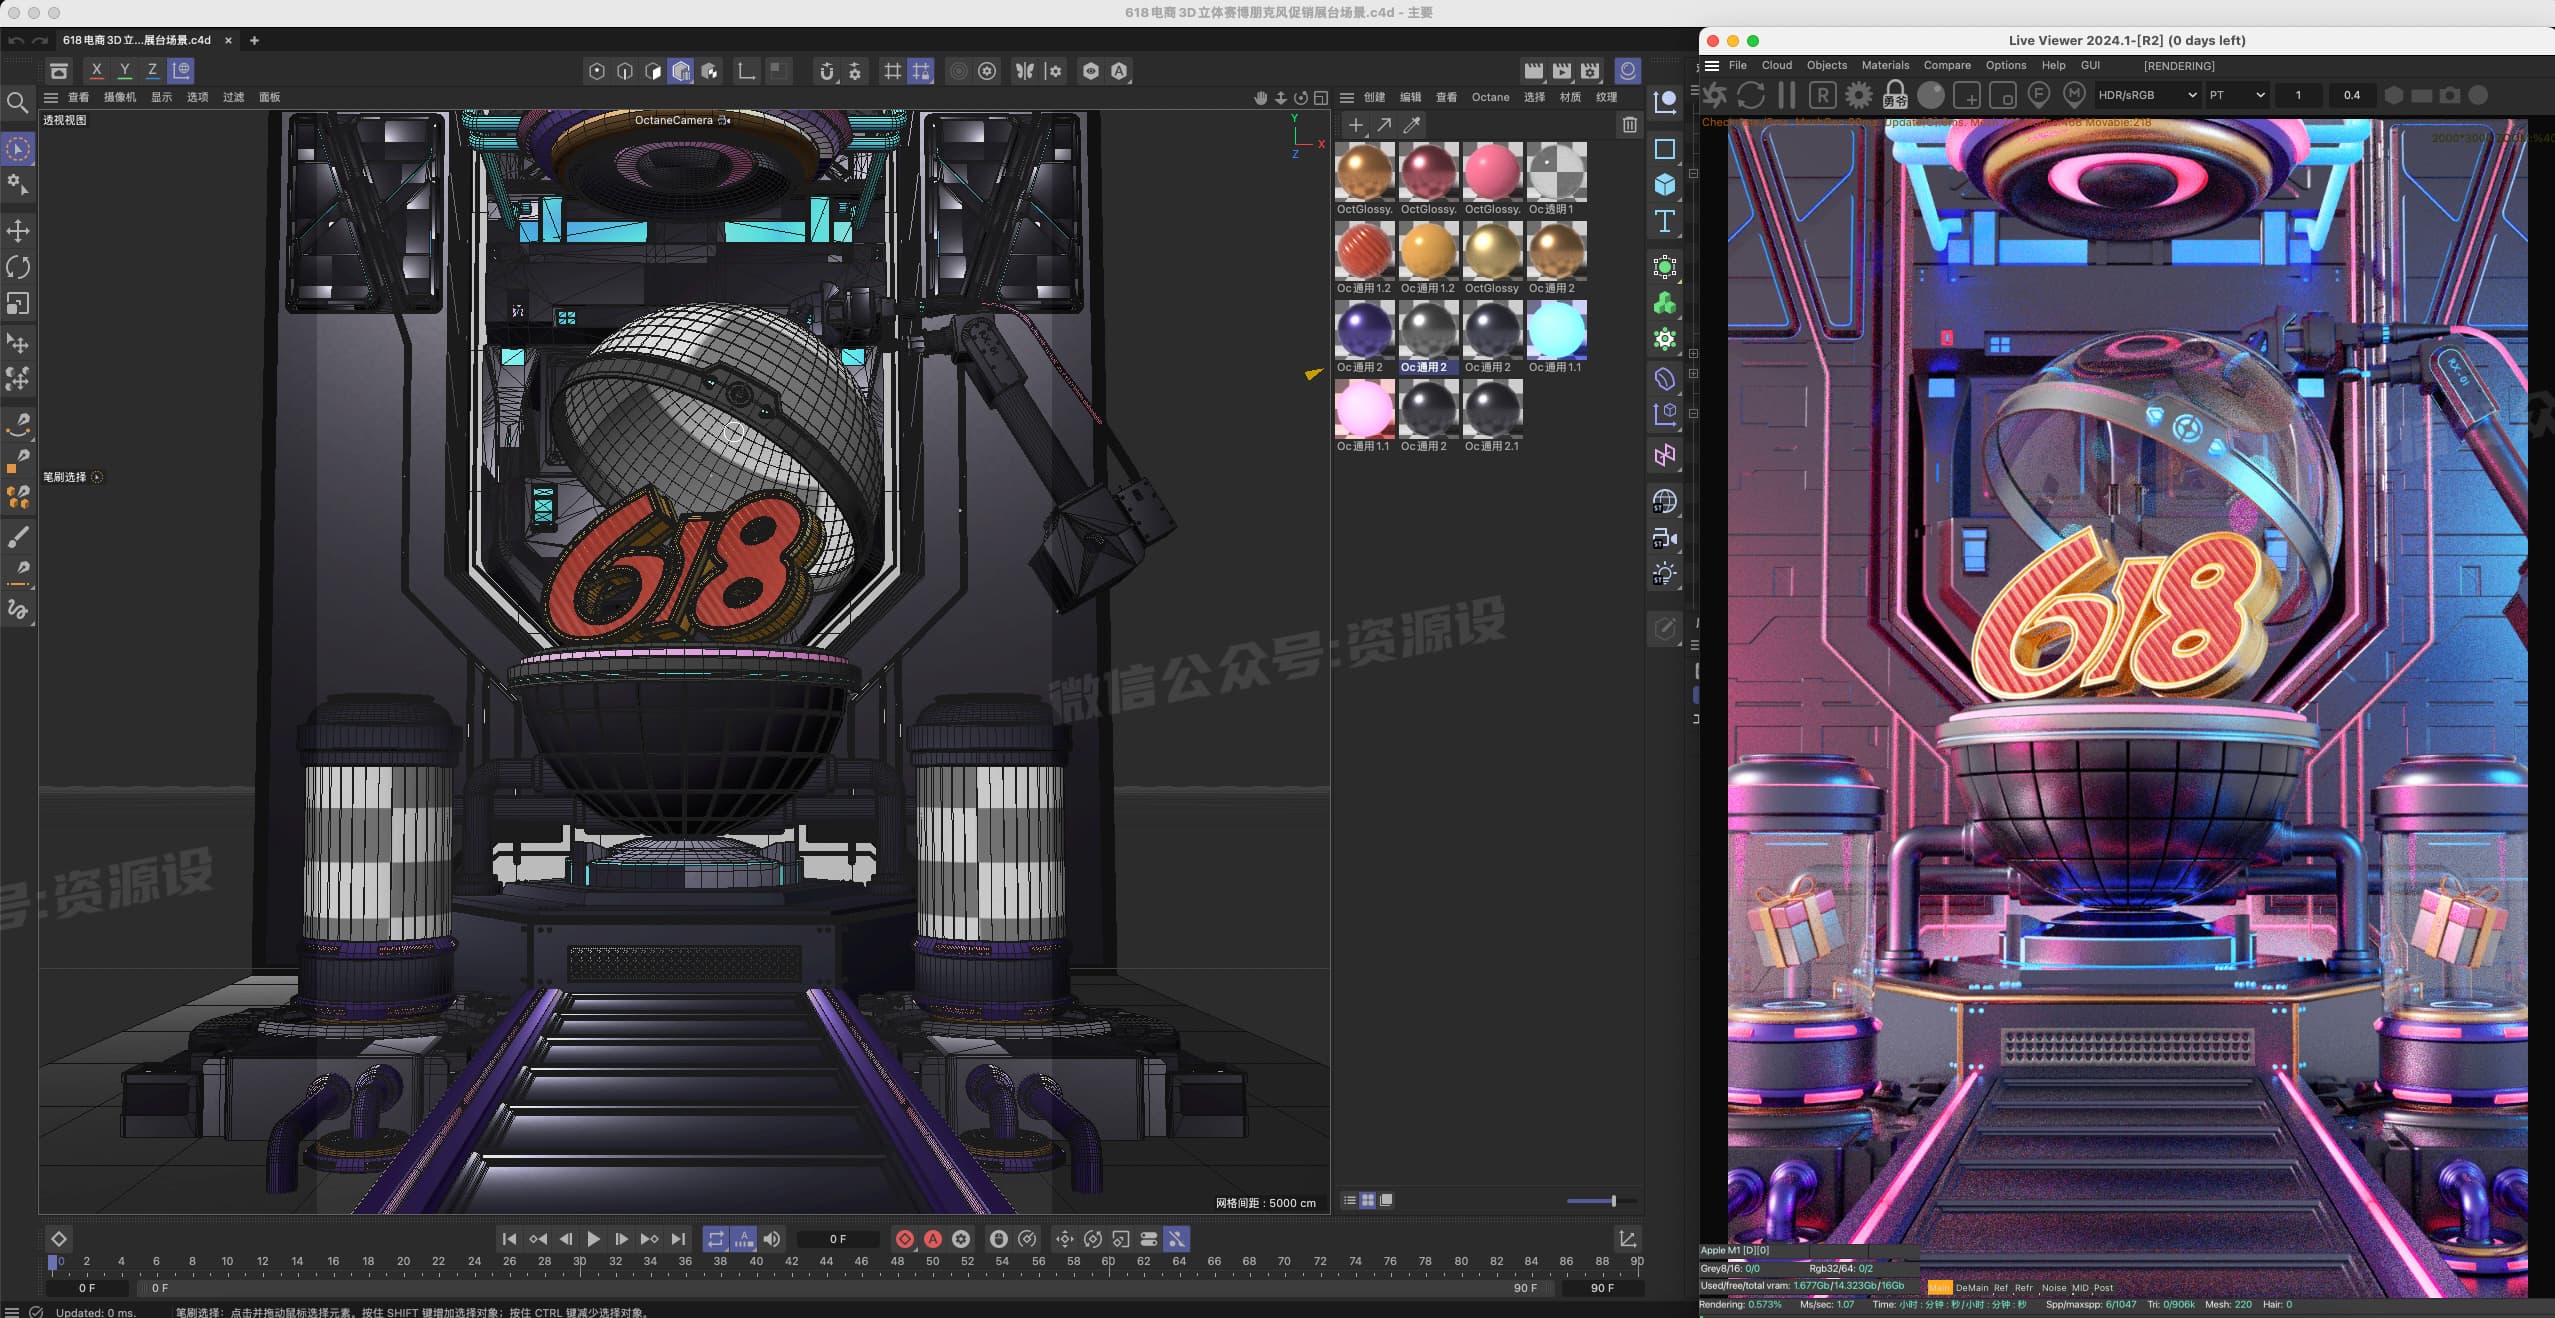Click the Text object tool icon
This screenshot has width=2555, height=1318.
(1664, 221)
